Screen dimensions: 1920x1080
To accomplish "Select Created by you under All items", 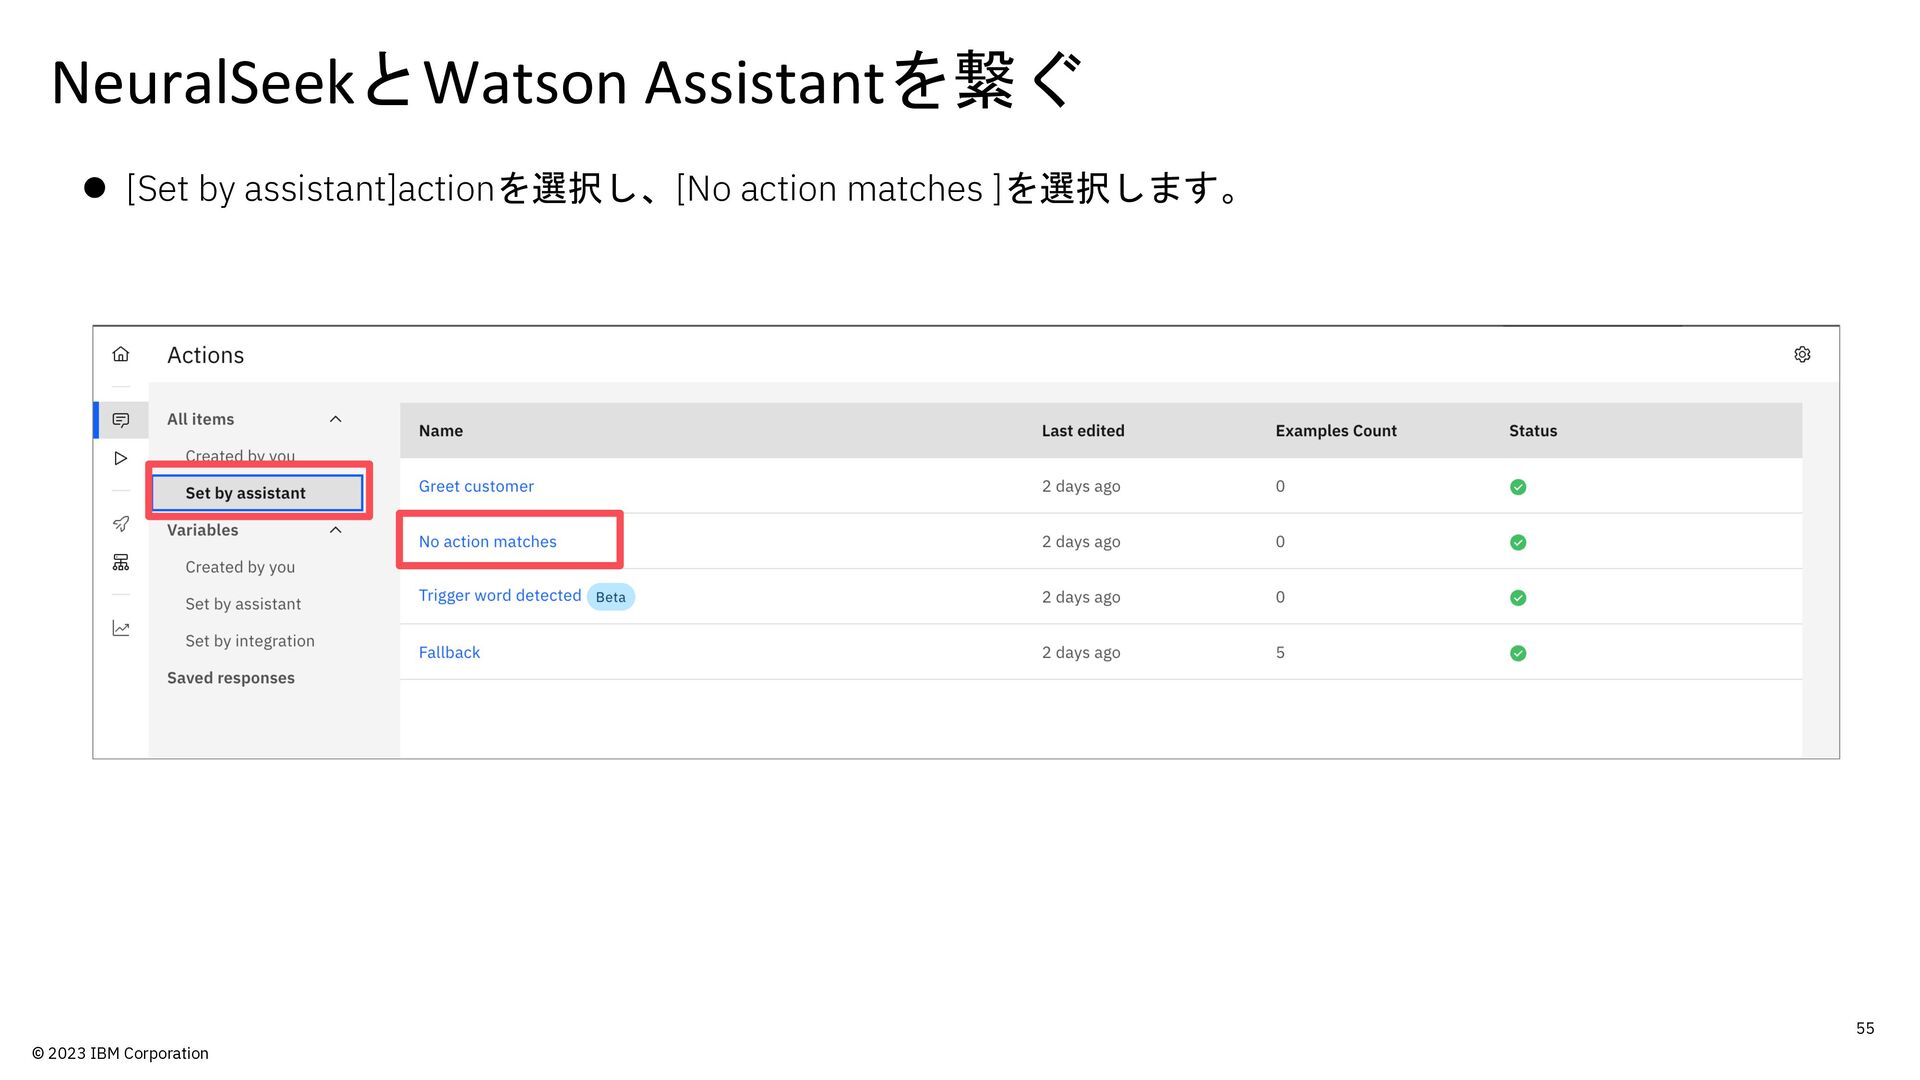I will [240, 456].
